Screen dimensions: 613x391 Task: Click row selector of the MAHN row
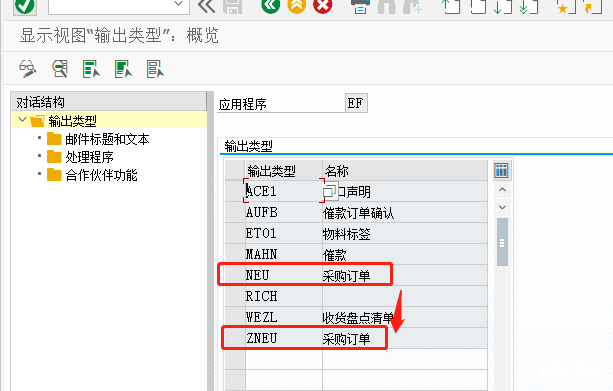(235, 255)
